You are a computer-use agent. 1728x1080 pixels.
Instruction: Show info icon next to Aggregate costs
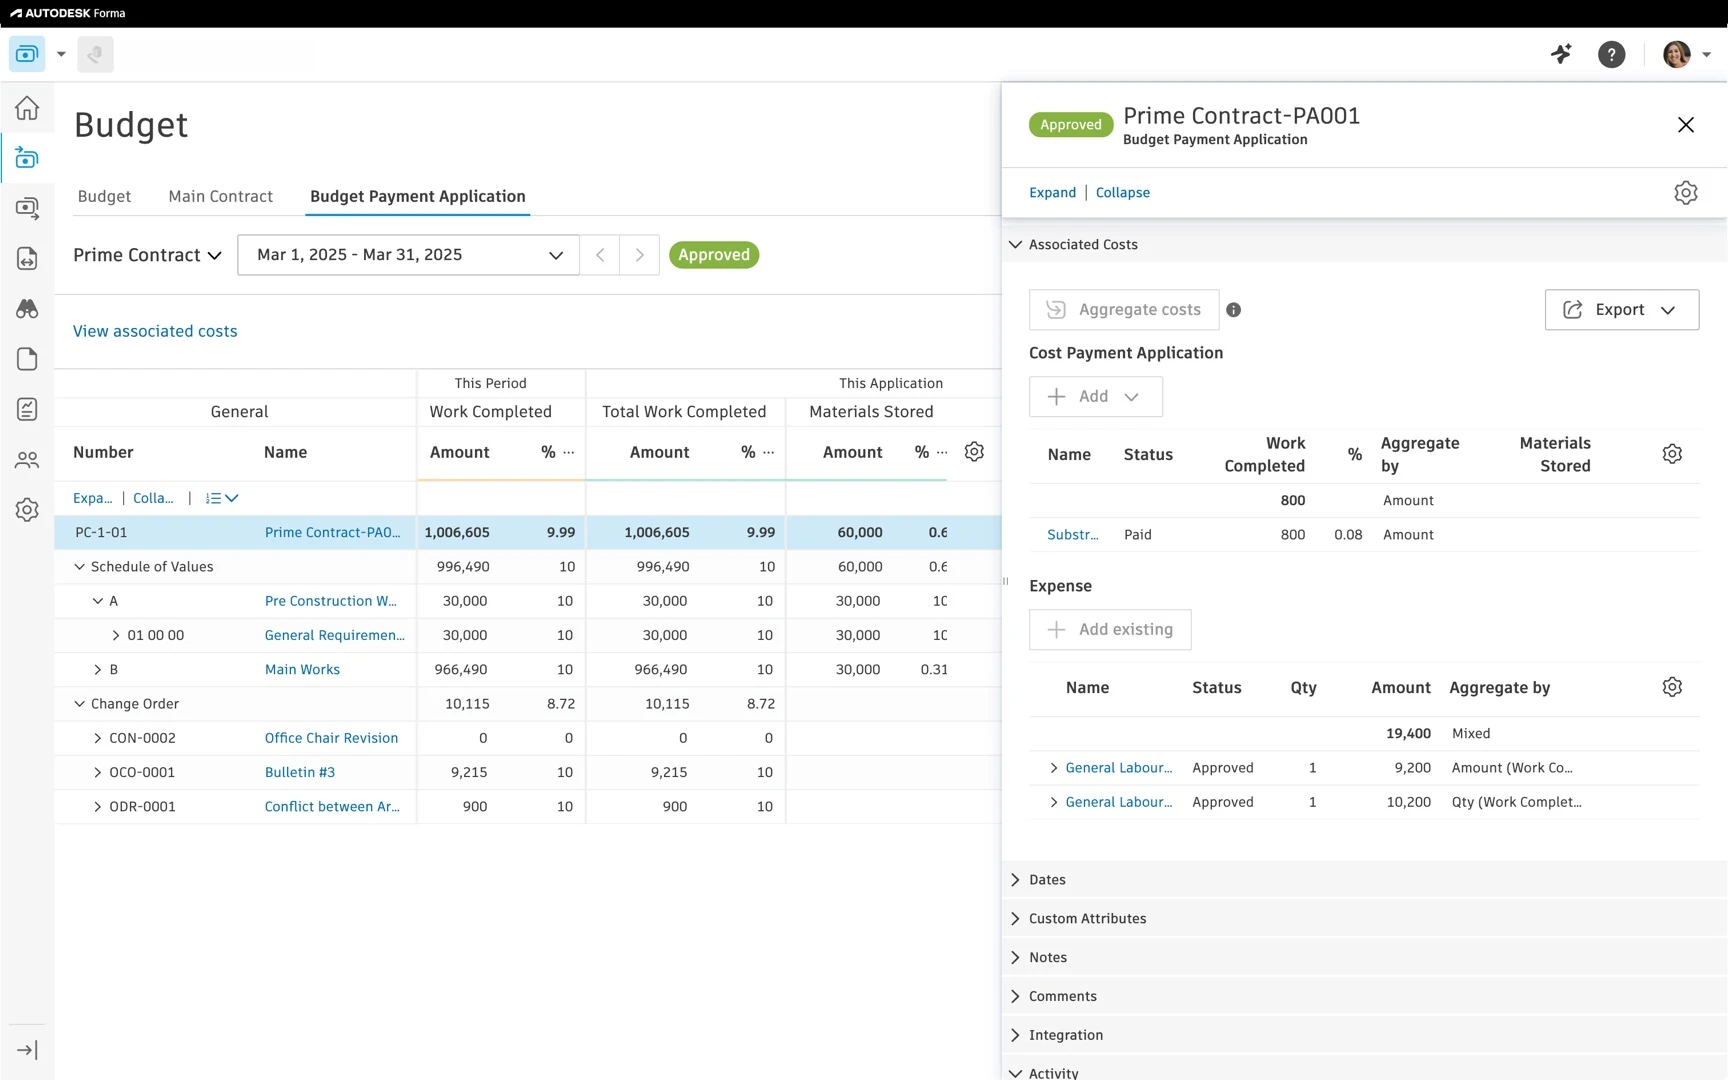click(1233, 310)
